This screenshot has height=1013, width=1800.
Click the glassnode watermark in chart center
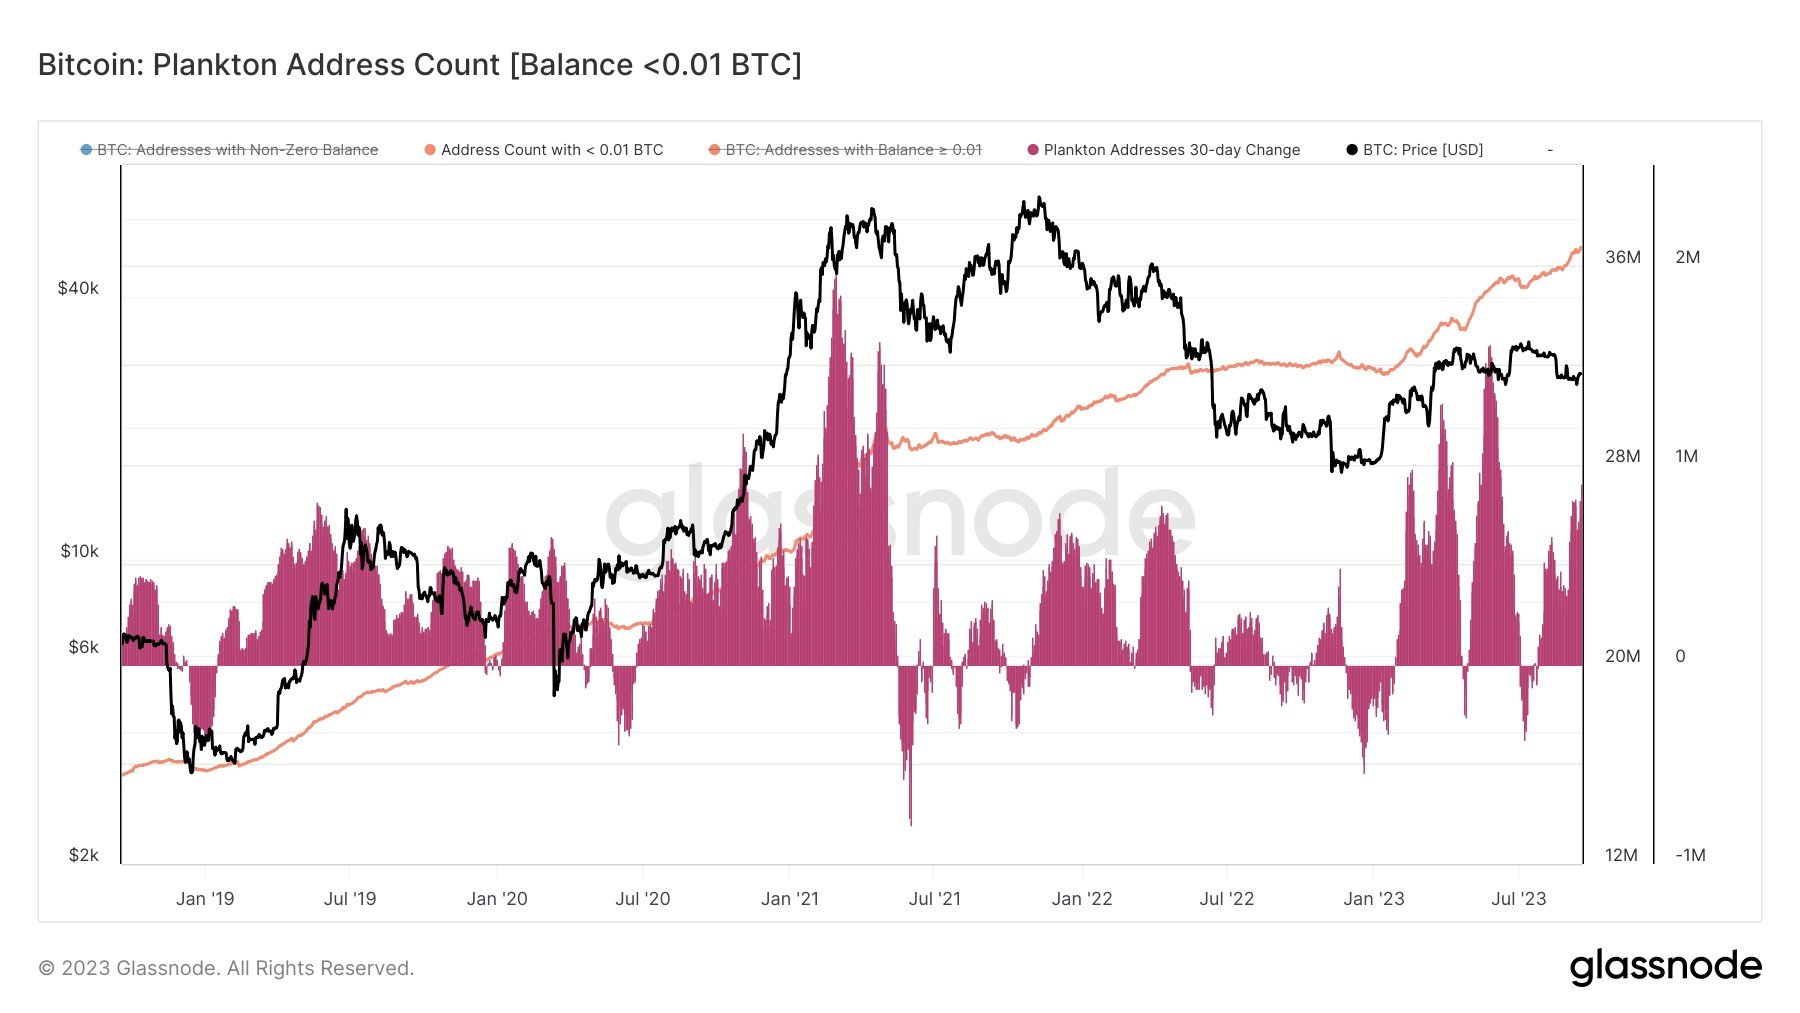pyautogui.click(x=900, y=515)
